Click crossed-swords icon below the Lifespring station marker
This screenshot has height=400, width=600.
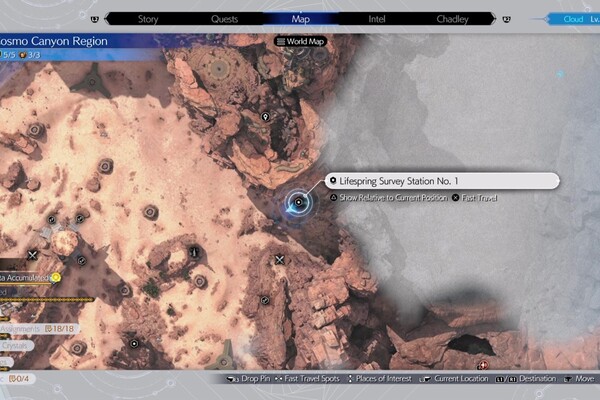(280, 260)
